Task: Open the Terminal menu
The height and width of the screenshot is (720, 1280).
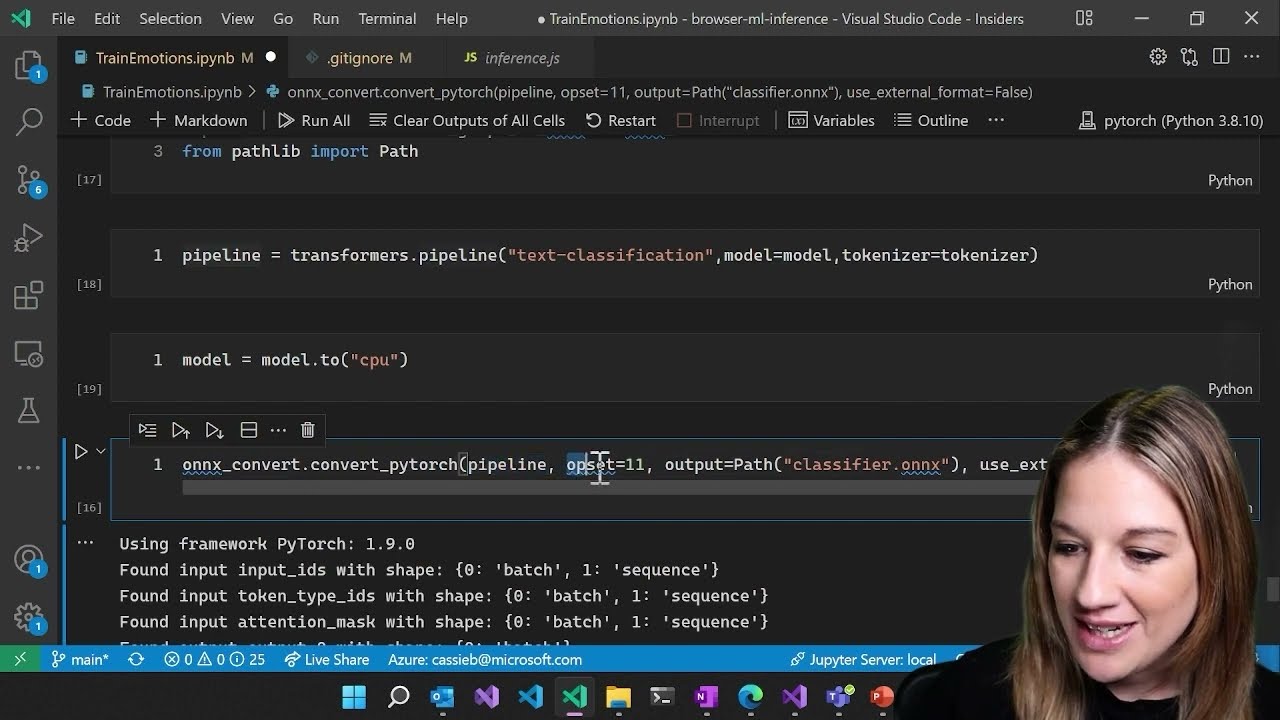Action: (387, 18)
